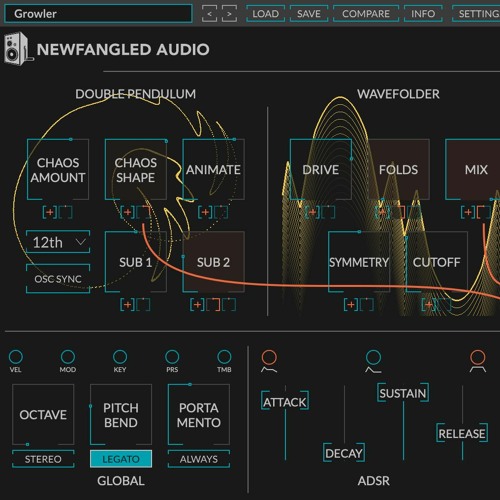Click the DOUBLE PENDULUM section title
Screen dimensions: 500x500
click(x=136, y=94)
